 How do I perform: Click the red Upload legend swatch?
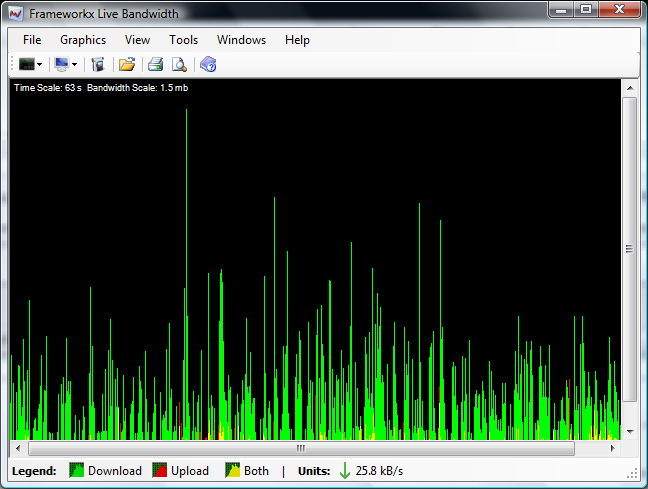[x=160, y=471]
